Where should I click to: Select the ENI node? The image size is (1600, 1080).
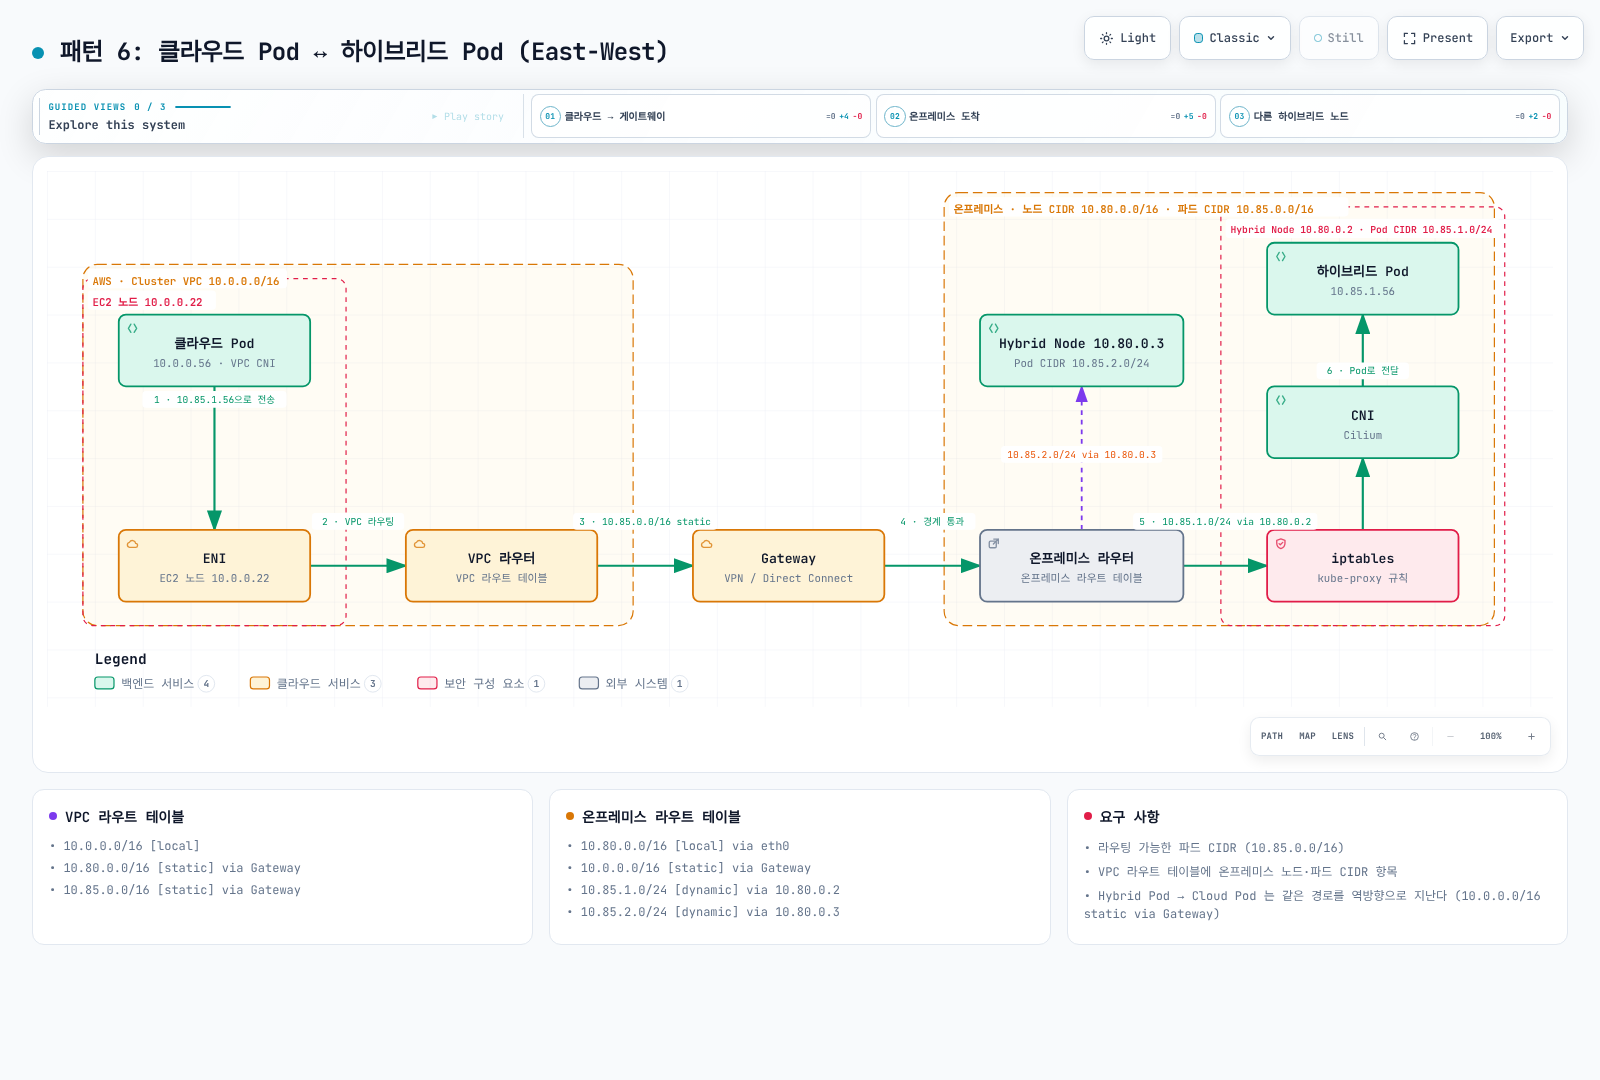tap(214, 566)
